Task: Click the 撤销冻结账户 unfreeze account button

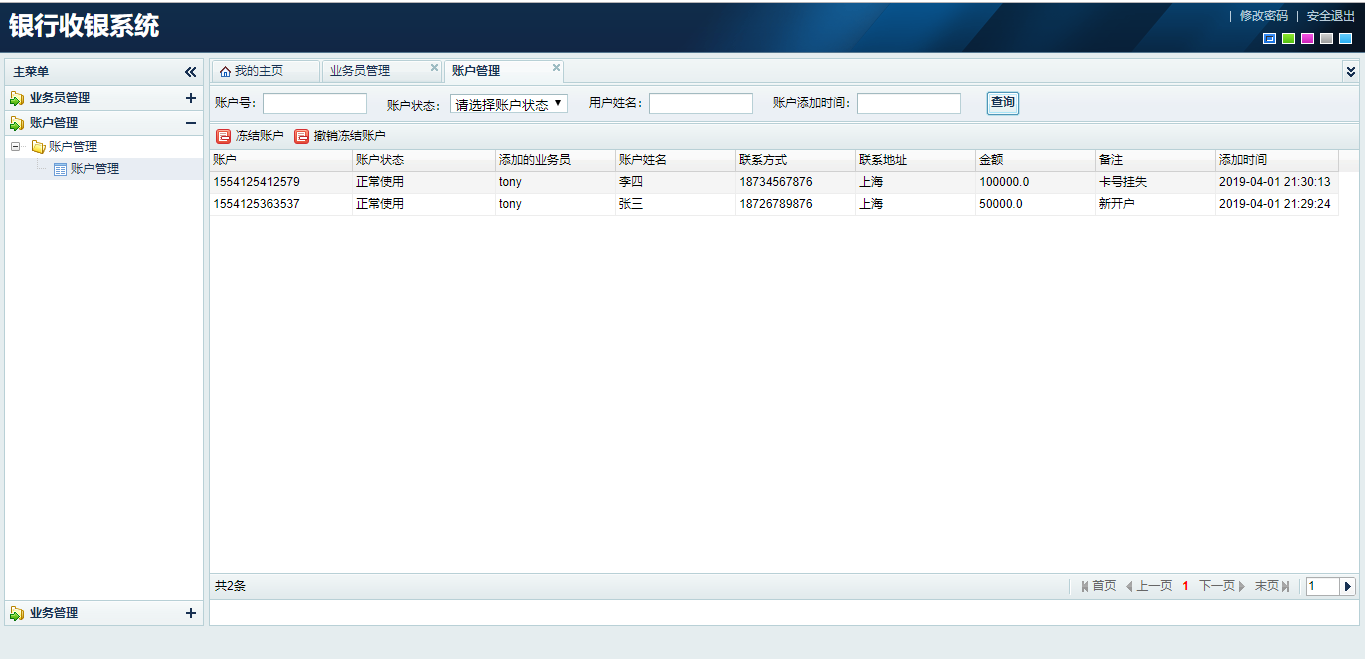Action: coord(340,136)
